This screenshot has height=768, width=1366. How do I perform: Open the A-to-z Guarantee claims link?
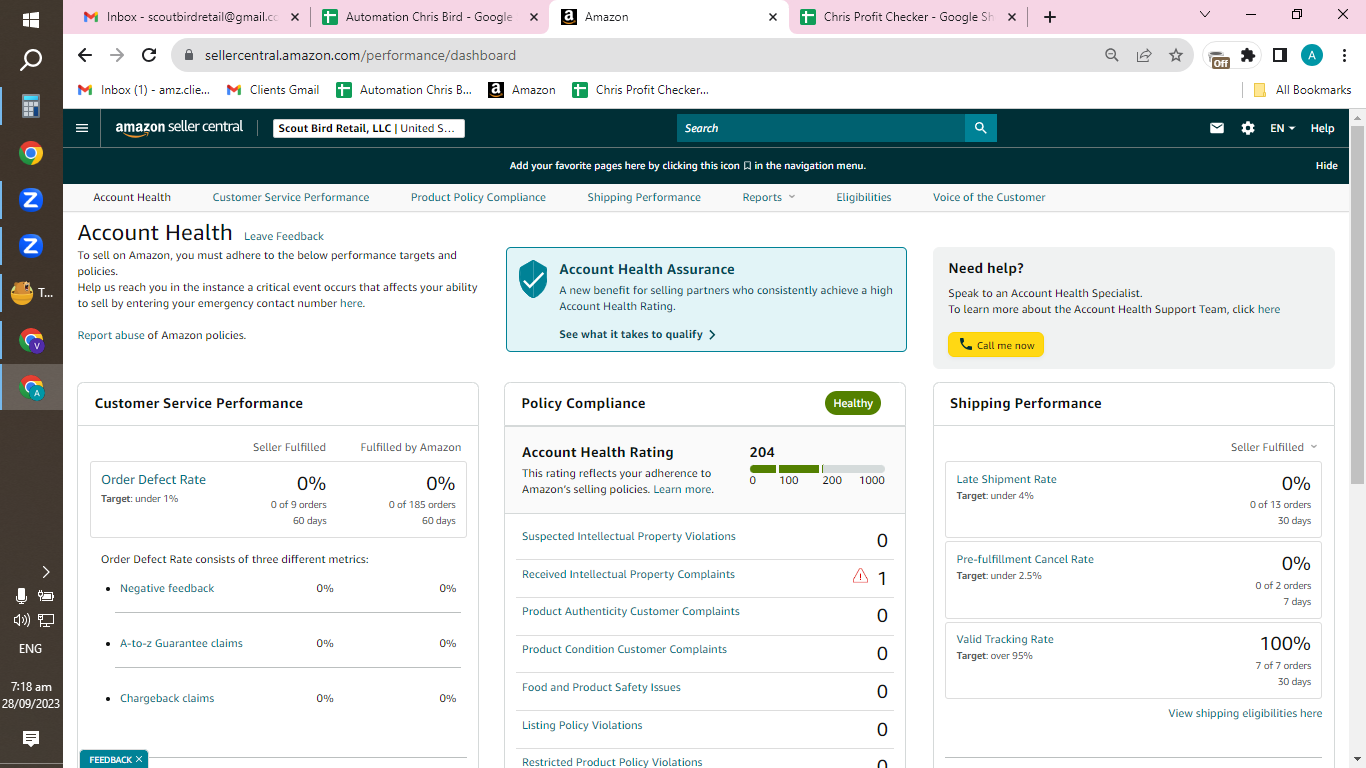pyautogui.click(x=181, y=643)
